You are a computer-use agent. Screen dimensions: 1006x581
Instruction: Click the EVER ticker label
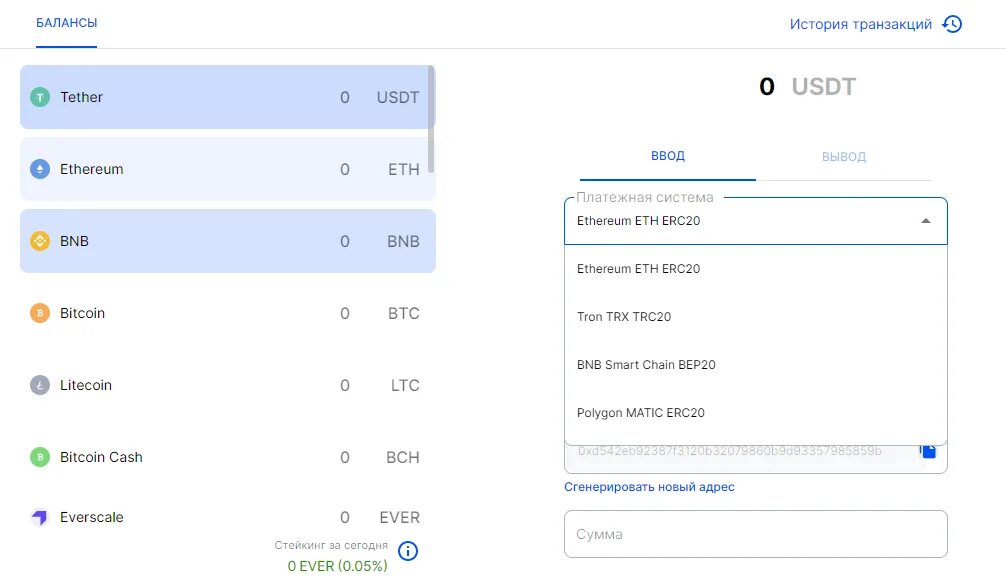click(x=399, y=517)
